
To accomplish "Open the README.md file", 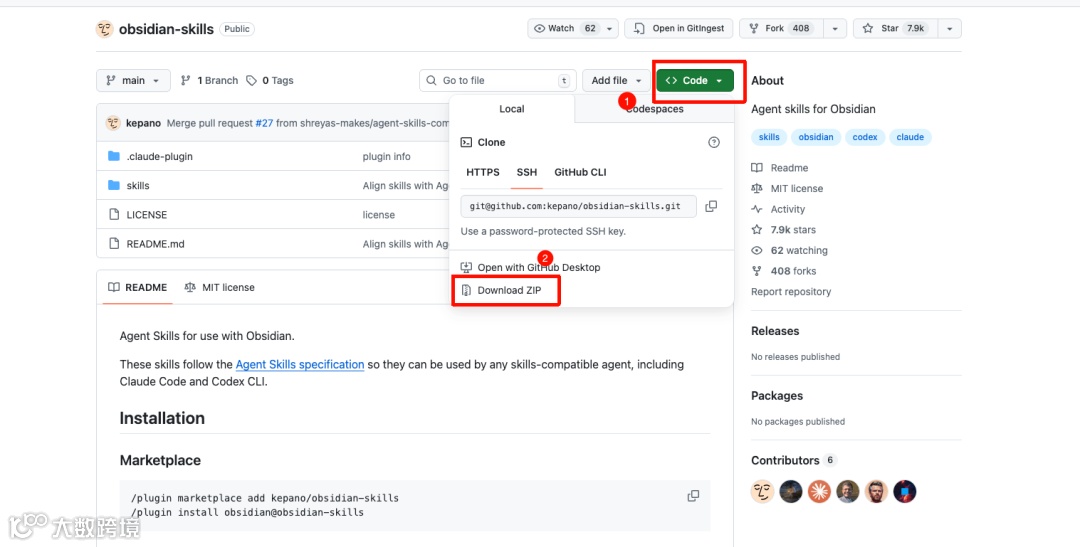I will pos(156,244).
